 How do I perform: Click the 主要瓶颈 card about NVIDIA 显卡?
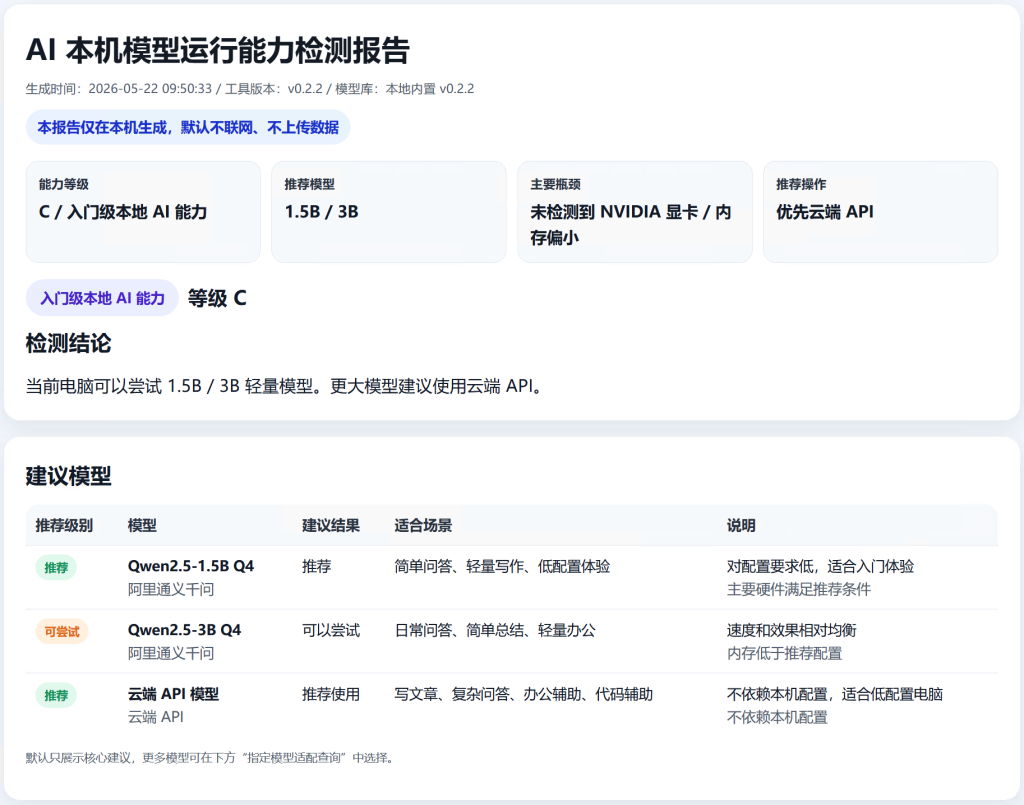(635, 212)
